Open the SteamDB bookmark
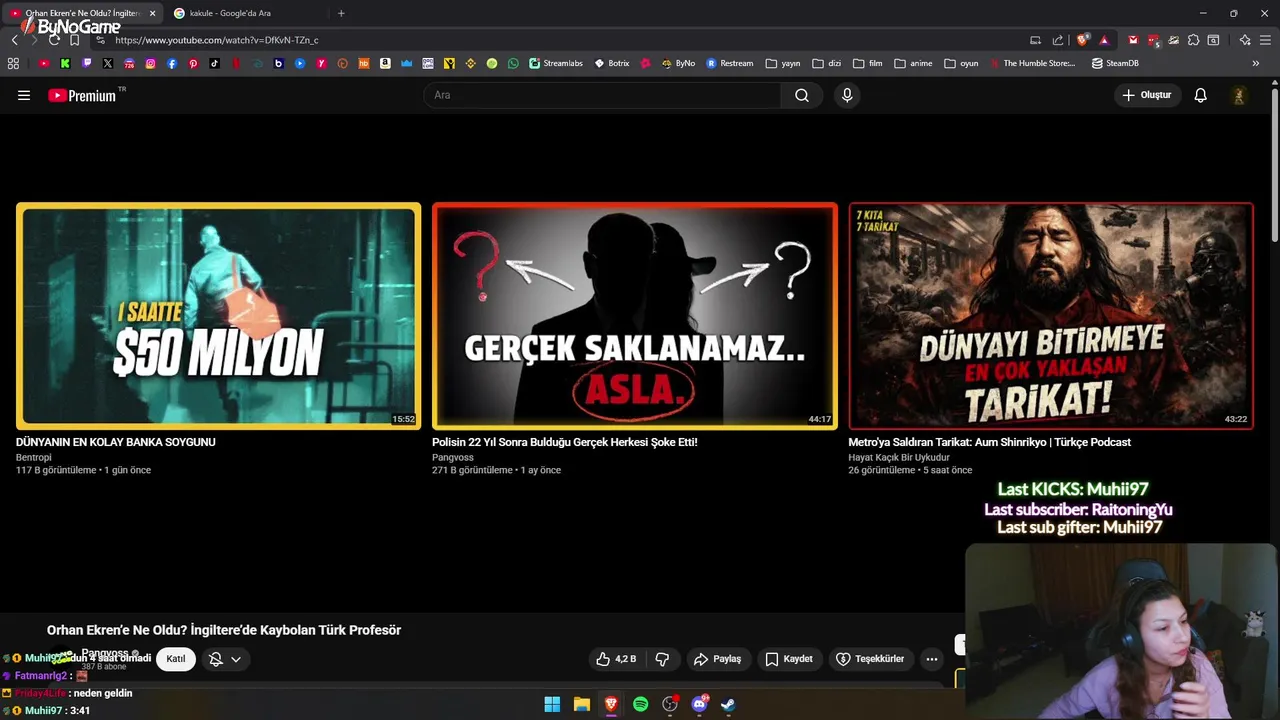This screenshot has height=720, width=1280. pyautogui.click(x=1115, y=63)
